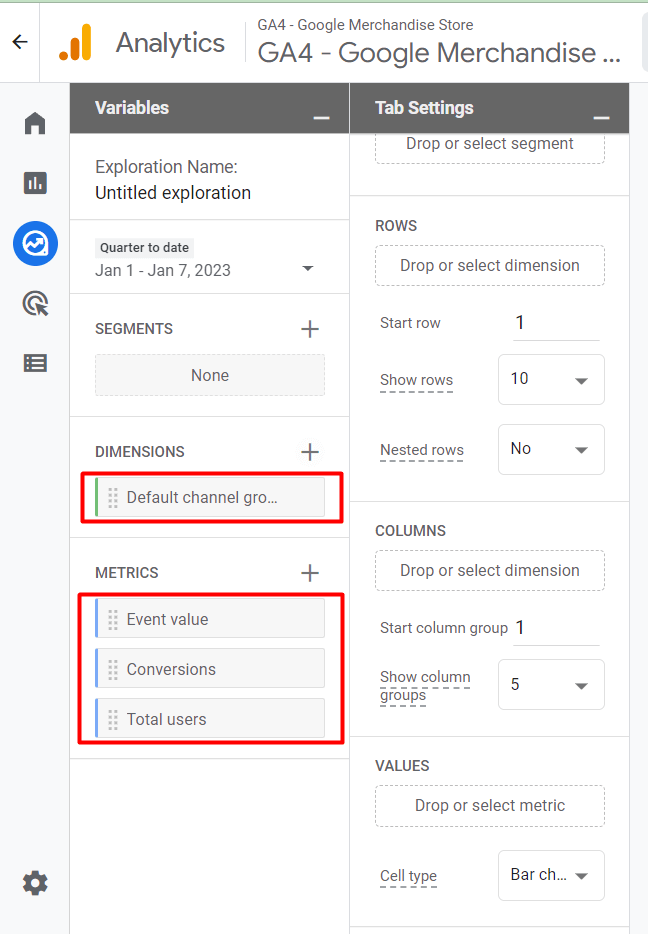
Task: Open the Configure list icon in sidebar
Action: click(x=35, y=363)
